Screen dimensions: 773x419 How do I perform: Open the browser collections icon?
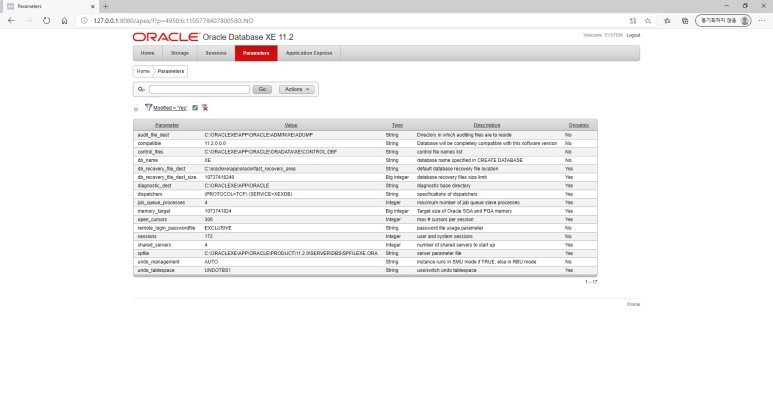pos(685,21)
